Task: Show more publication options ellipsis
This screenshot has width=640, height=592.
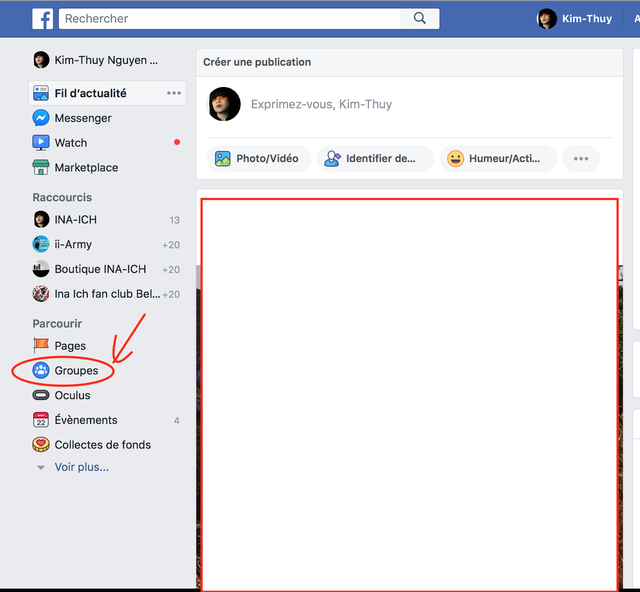Action: pos(580,158)
